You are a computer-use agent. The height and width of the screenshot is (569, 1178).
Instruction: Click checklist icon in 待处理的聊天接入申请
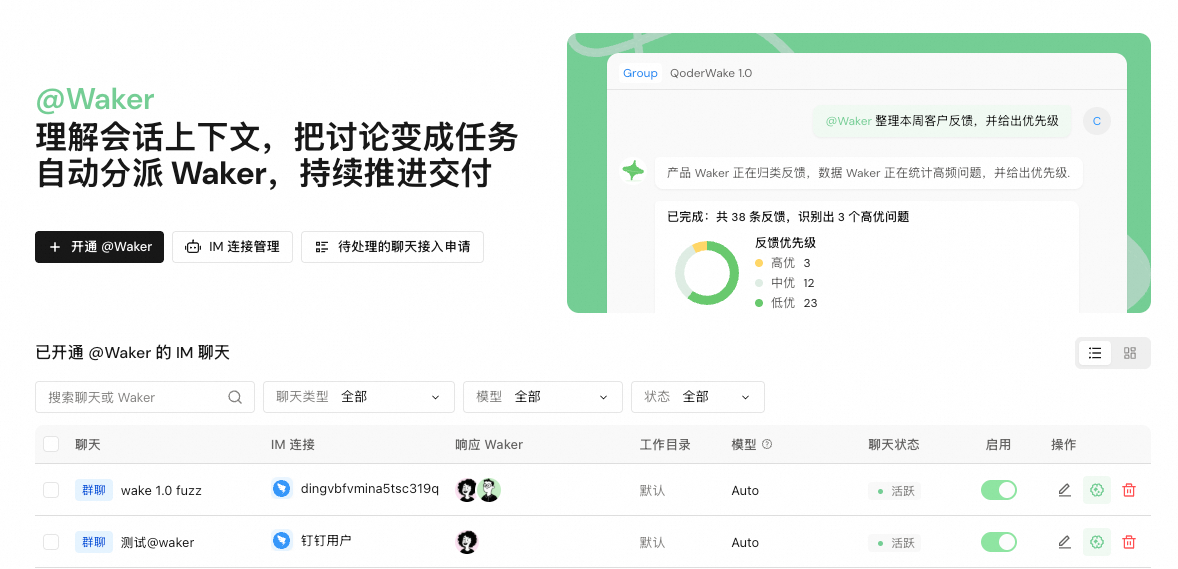point(322,247)
